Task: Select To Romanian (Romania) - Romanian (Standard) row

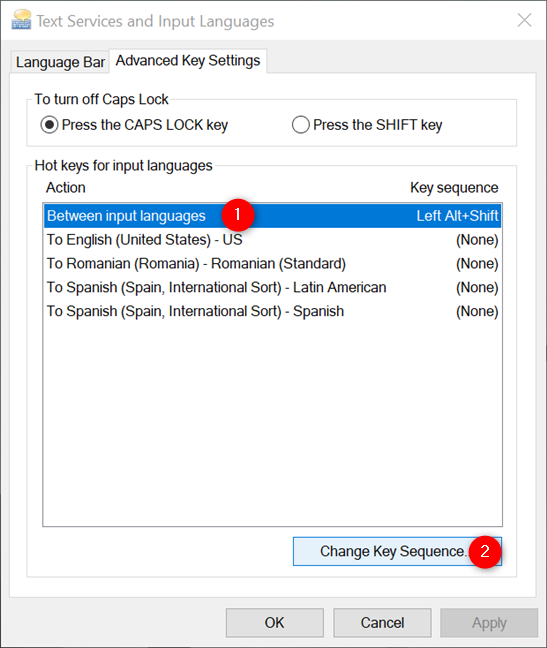Action: click(272, 264)
